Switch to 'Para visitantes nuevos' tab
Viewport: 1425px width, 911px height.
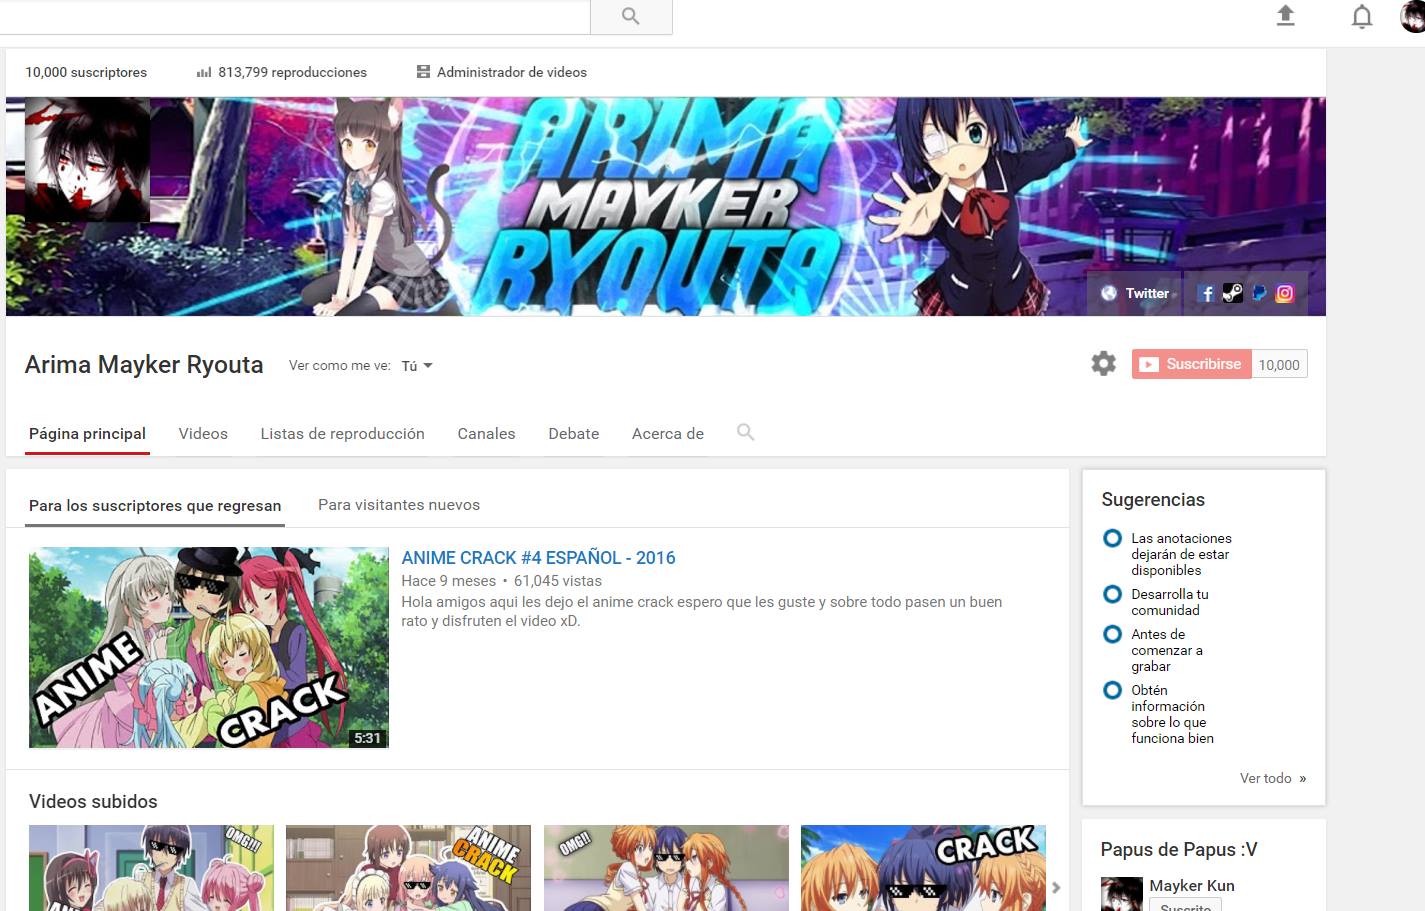pos(399,505)
